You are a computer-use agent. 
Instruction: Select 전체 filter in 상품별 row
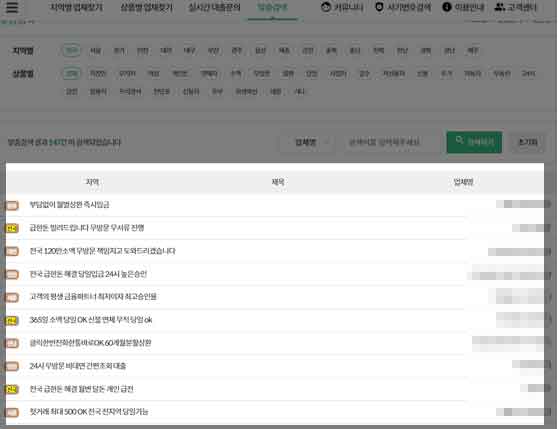pos(72,74)
